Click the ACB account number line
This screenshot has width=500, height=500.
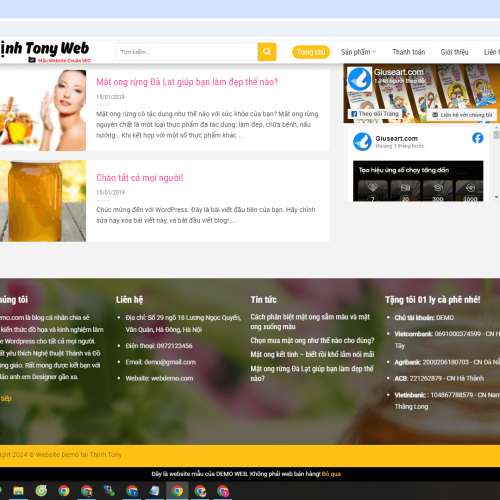click(439, 378)
